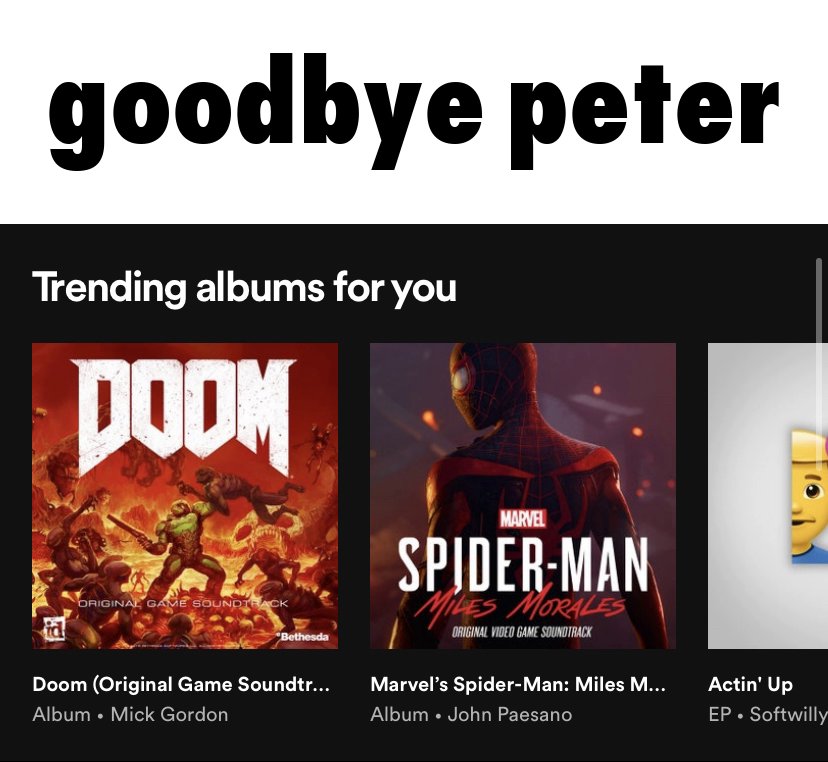Click Marvel's Spider-Man: Miles M... title

(518, 684)
